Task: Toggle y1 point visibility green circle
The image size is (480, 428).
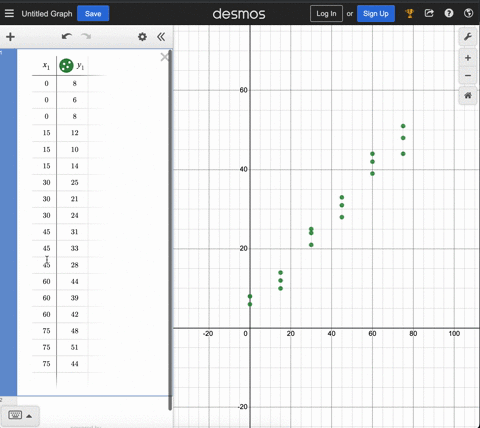Action: (66, 65)
